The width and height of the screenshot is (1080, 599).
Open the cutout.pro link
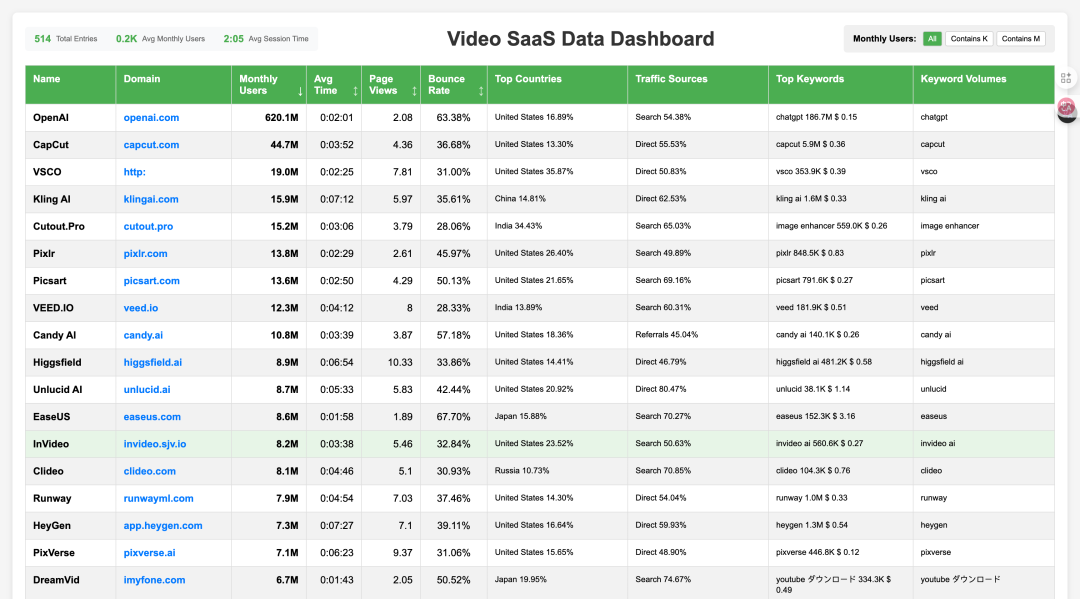tap(148, 227)
